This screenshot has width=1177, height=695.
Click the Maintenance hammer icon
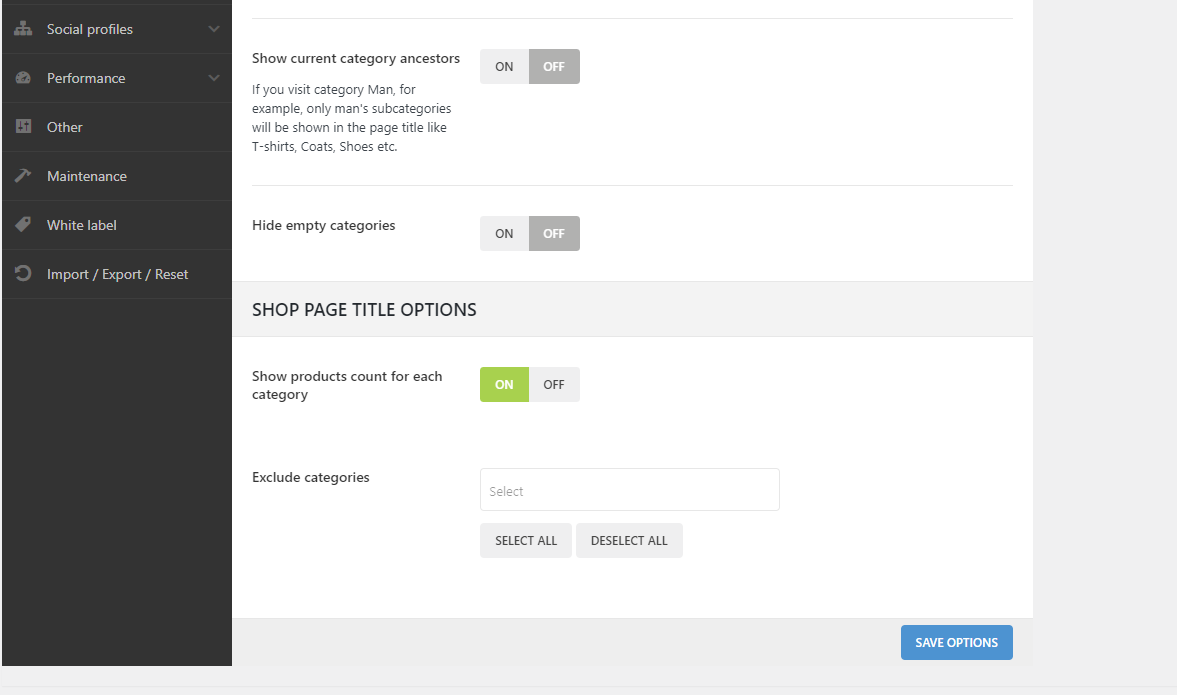click(23, 175)
